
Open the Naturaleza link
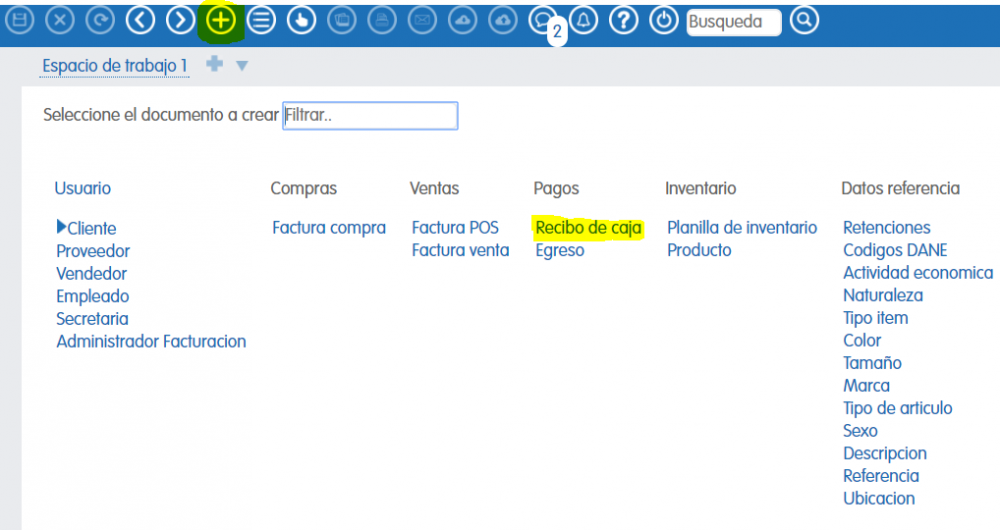pos(883,295)
